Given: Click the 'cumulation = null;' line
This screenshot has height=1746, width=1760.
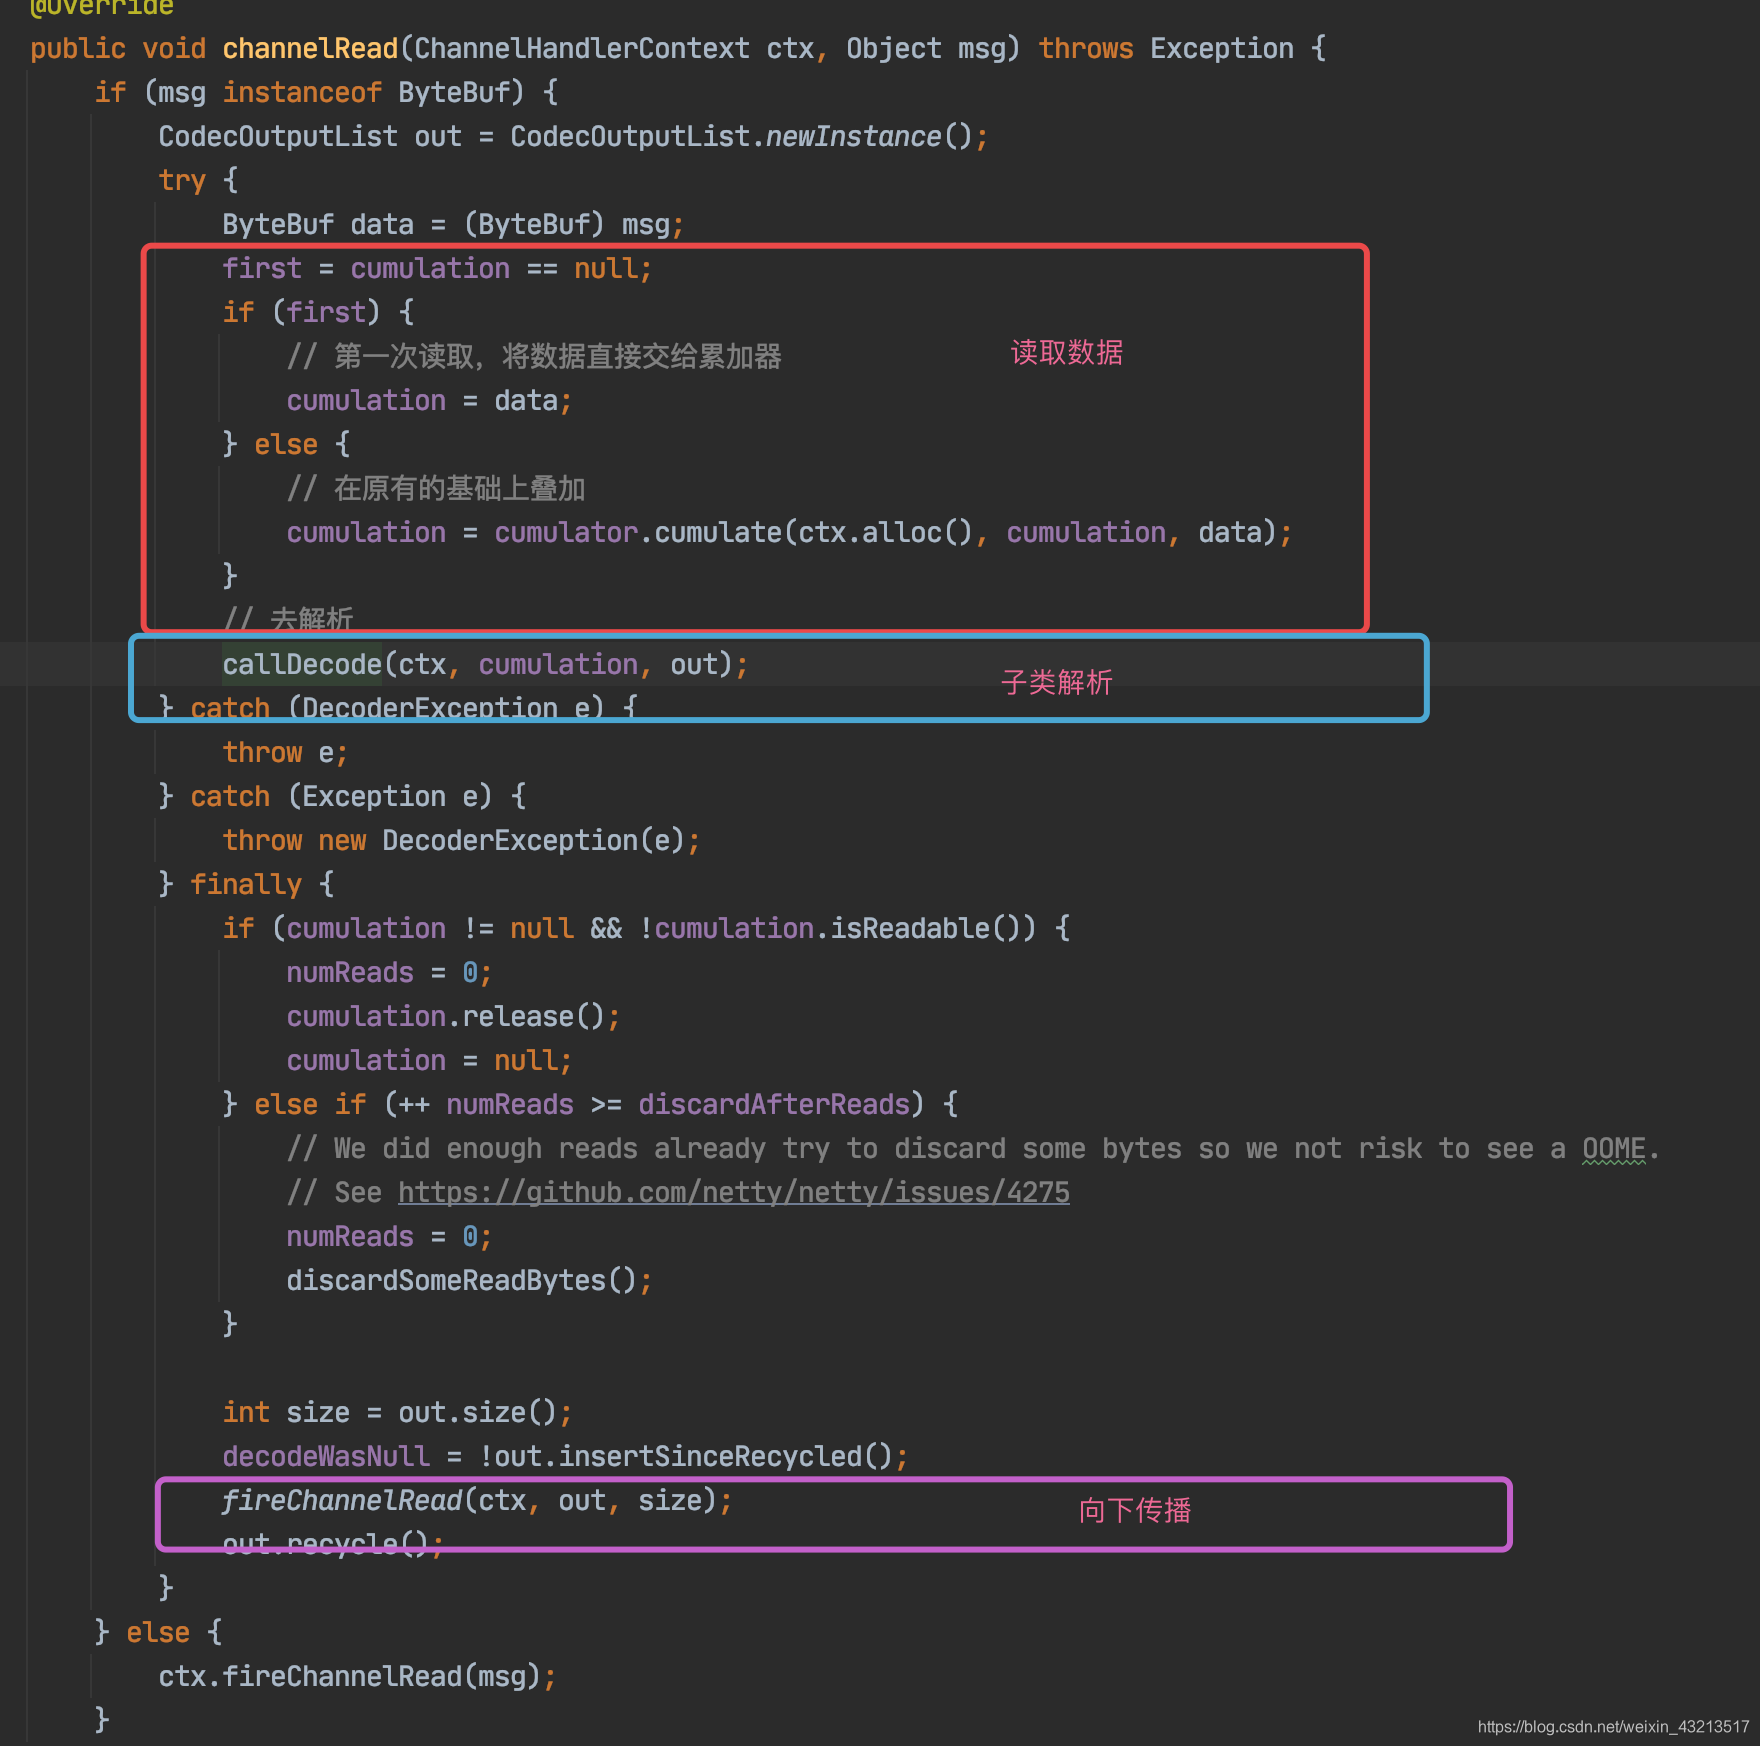Looking at the screenshot, I should coord(429,1060).
